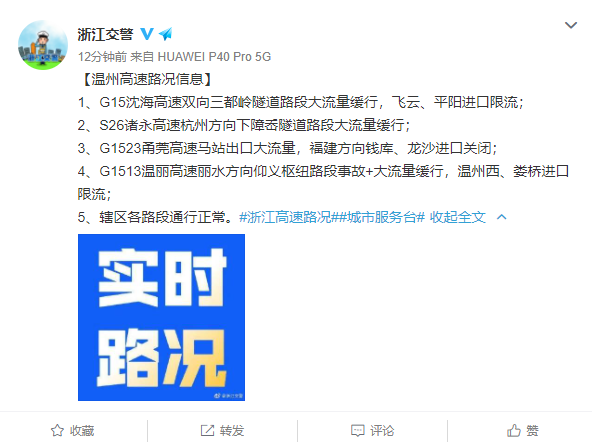This screenshot has width=592, height=445.
Task: Click the HUAWEI P40 Pro 5G source link
Action: tap(214, 57)
